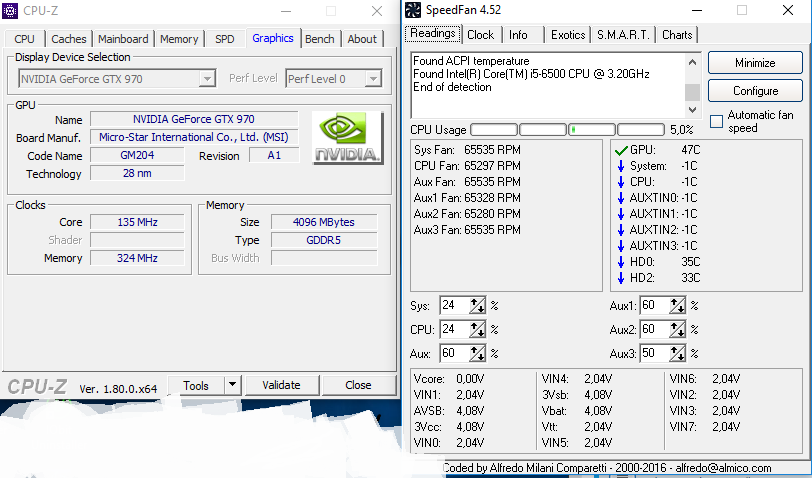Open the Mainboard tab

pos(123,39)
